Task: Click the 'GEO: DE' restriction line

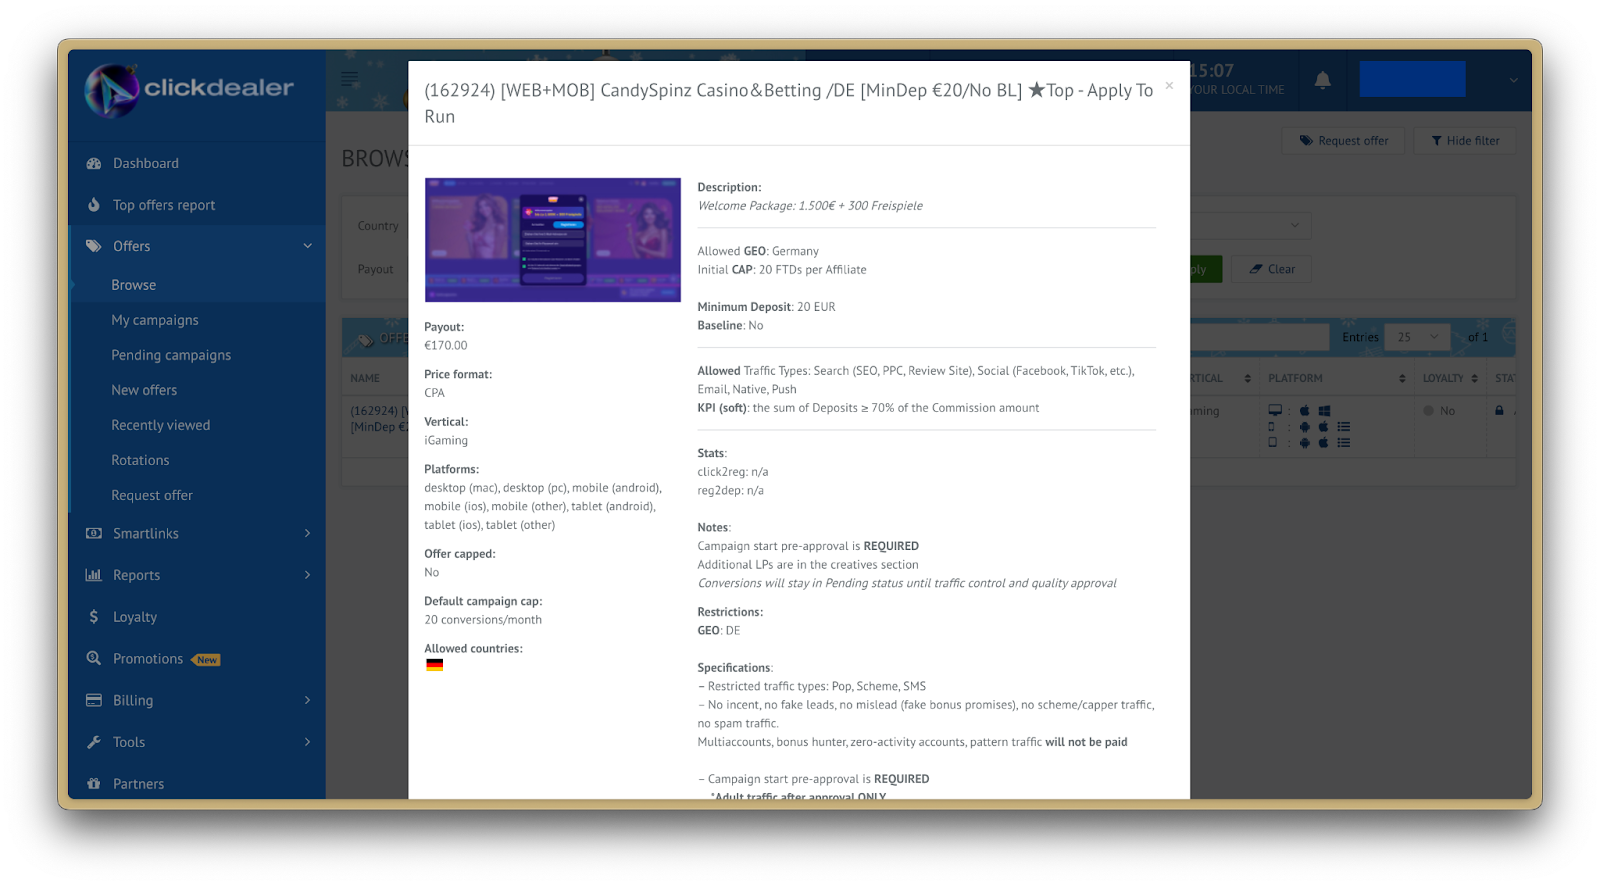Action: pyautogui.click(x=719, y=631)
